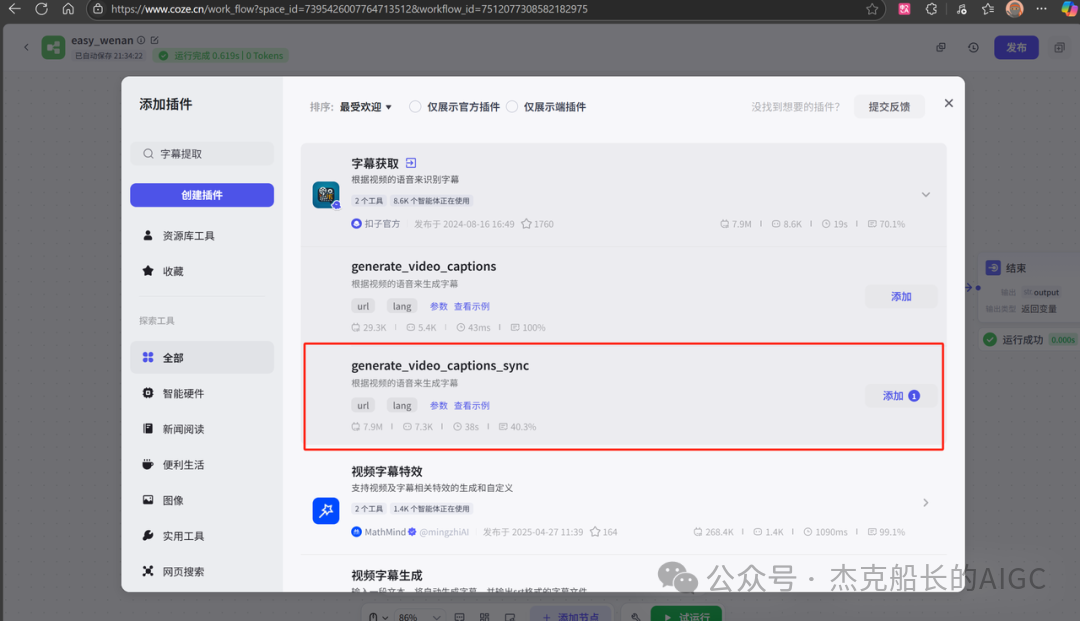This screenshot has width=1080, height=621.
Task: Click the 运行成功 status badge
Action: click(1029, 339)
